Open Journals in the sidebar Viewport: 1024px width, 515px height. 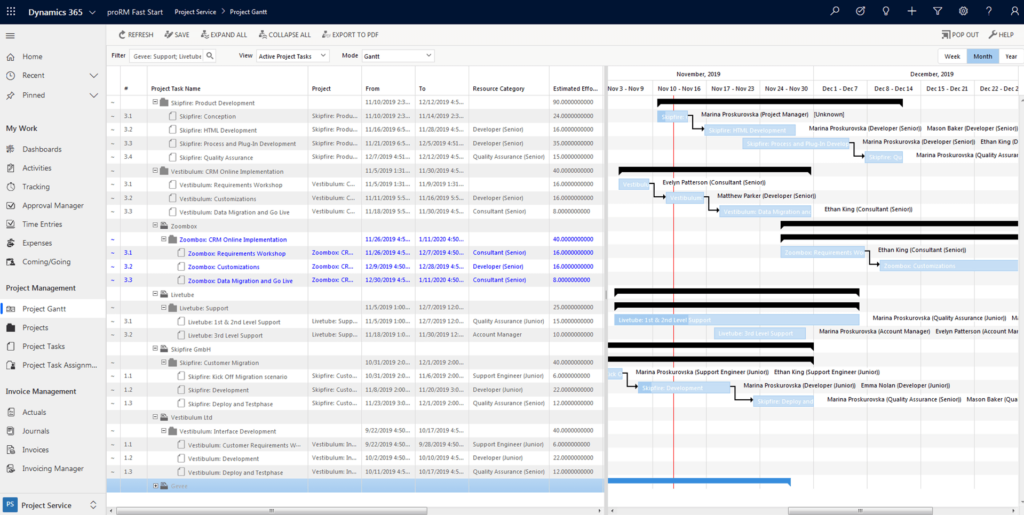click(36, 431)
